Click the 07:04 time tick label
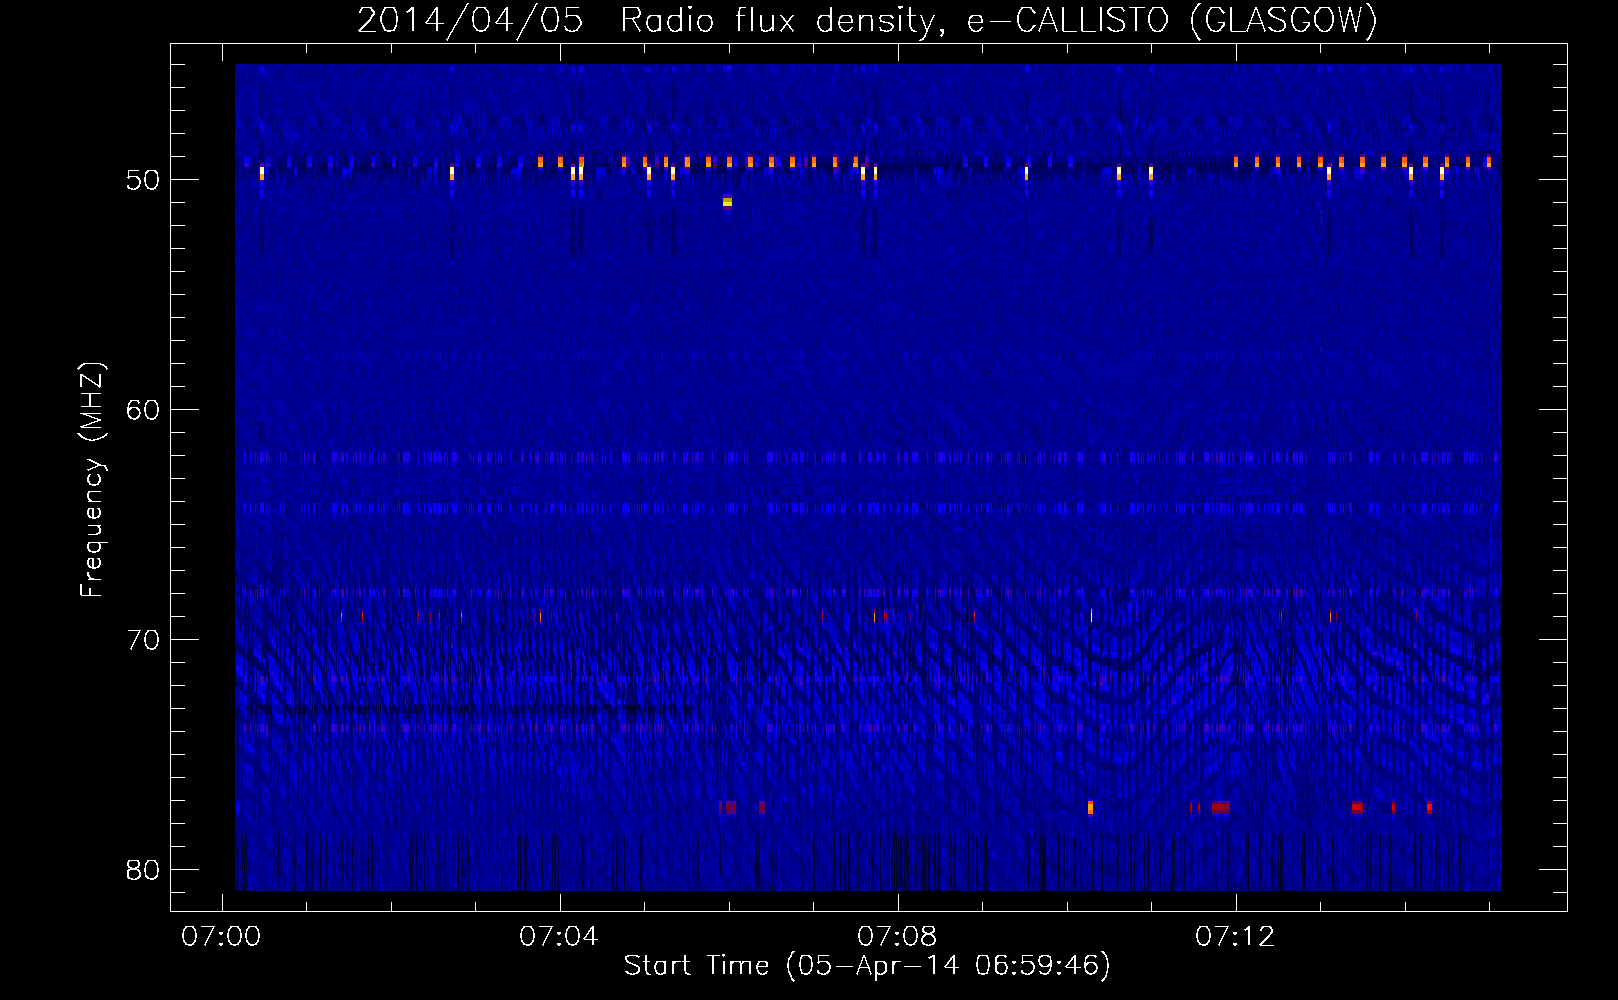 pyautogui.click(x=559, y=936)
